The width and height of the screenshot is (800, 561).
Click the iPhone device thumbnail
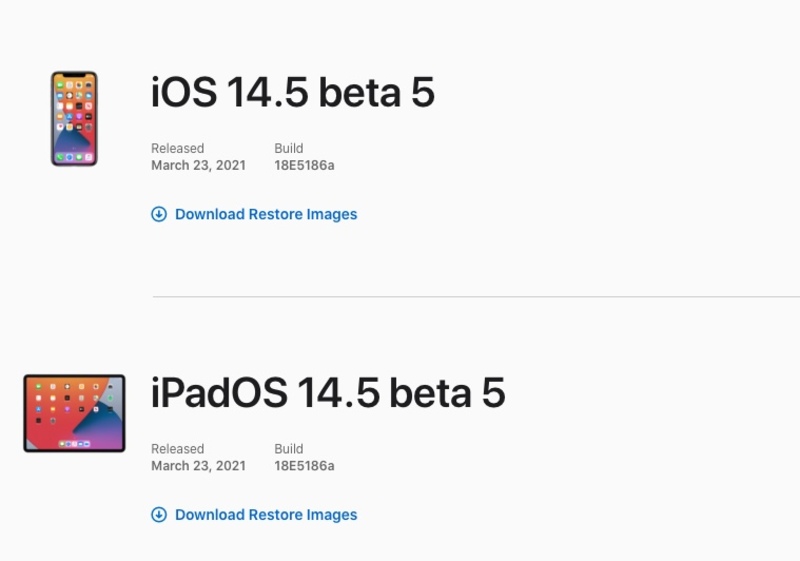[74, 118]
